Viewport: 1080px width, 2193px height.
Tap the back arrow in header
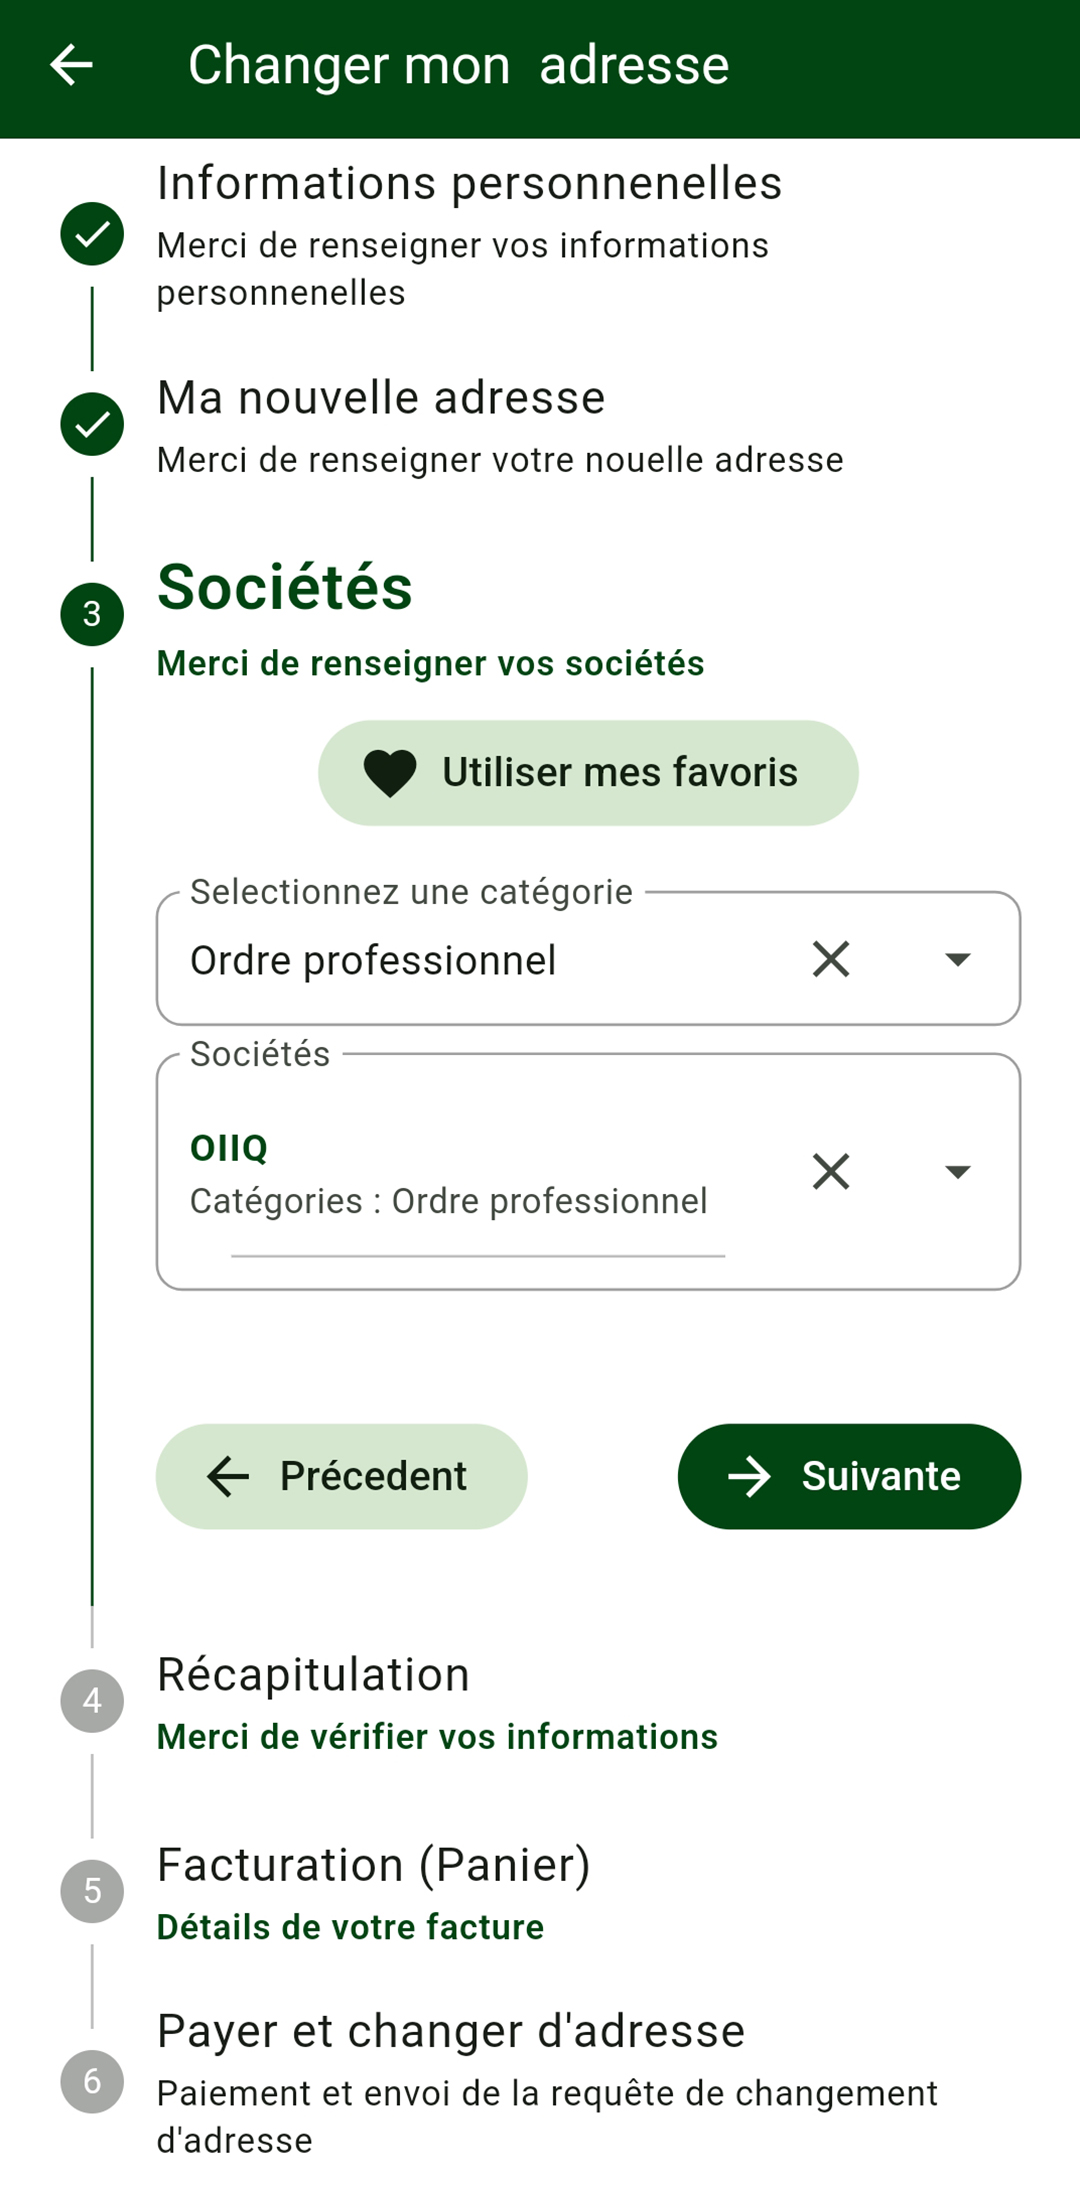(71, 65)
